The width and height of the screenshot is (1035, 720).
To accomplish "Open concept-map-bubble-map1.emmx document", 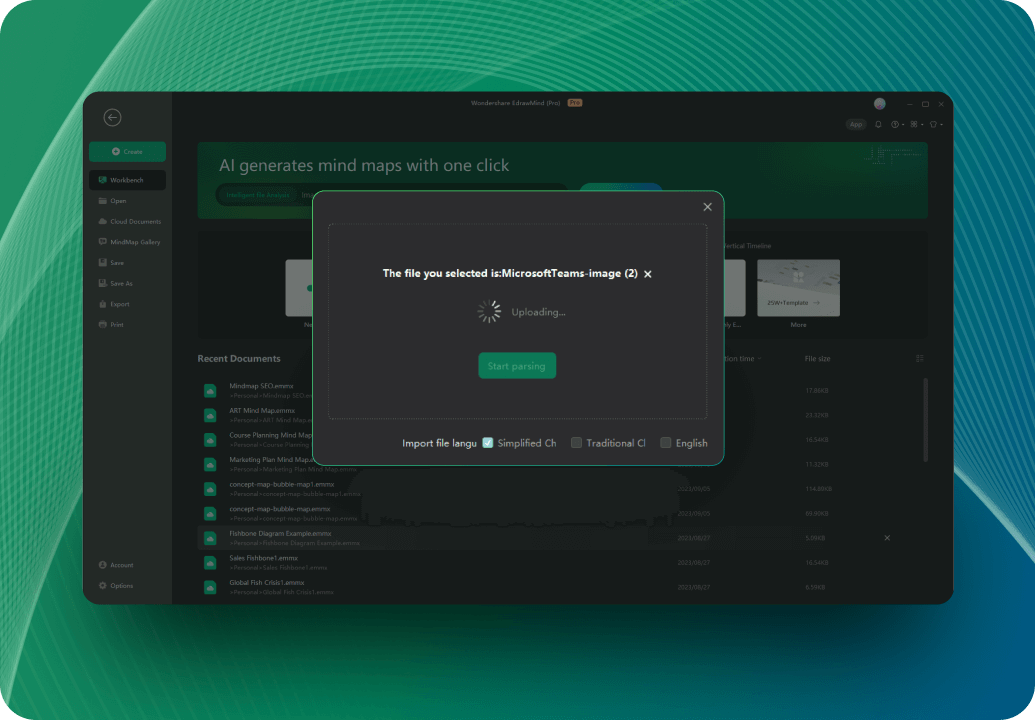I will (282, 484).
